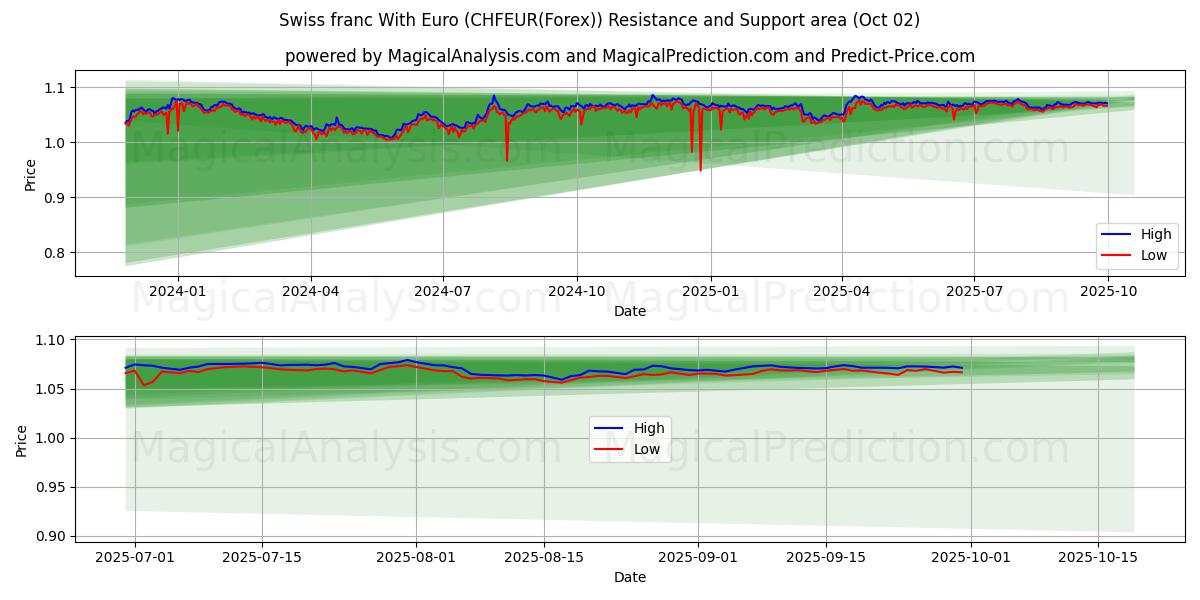The width and height of the screenshot is (1200, 600).
Task: Select the blue High swatch in lower chart legend
Action: pos(609,429)
